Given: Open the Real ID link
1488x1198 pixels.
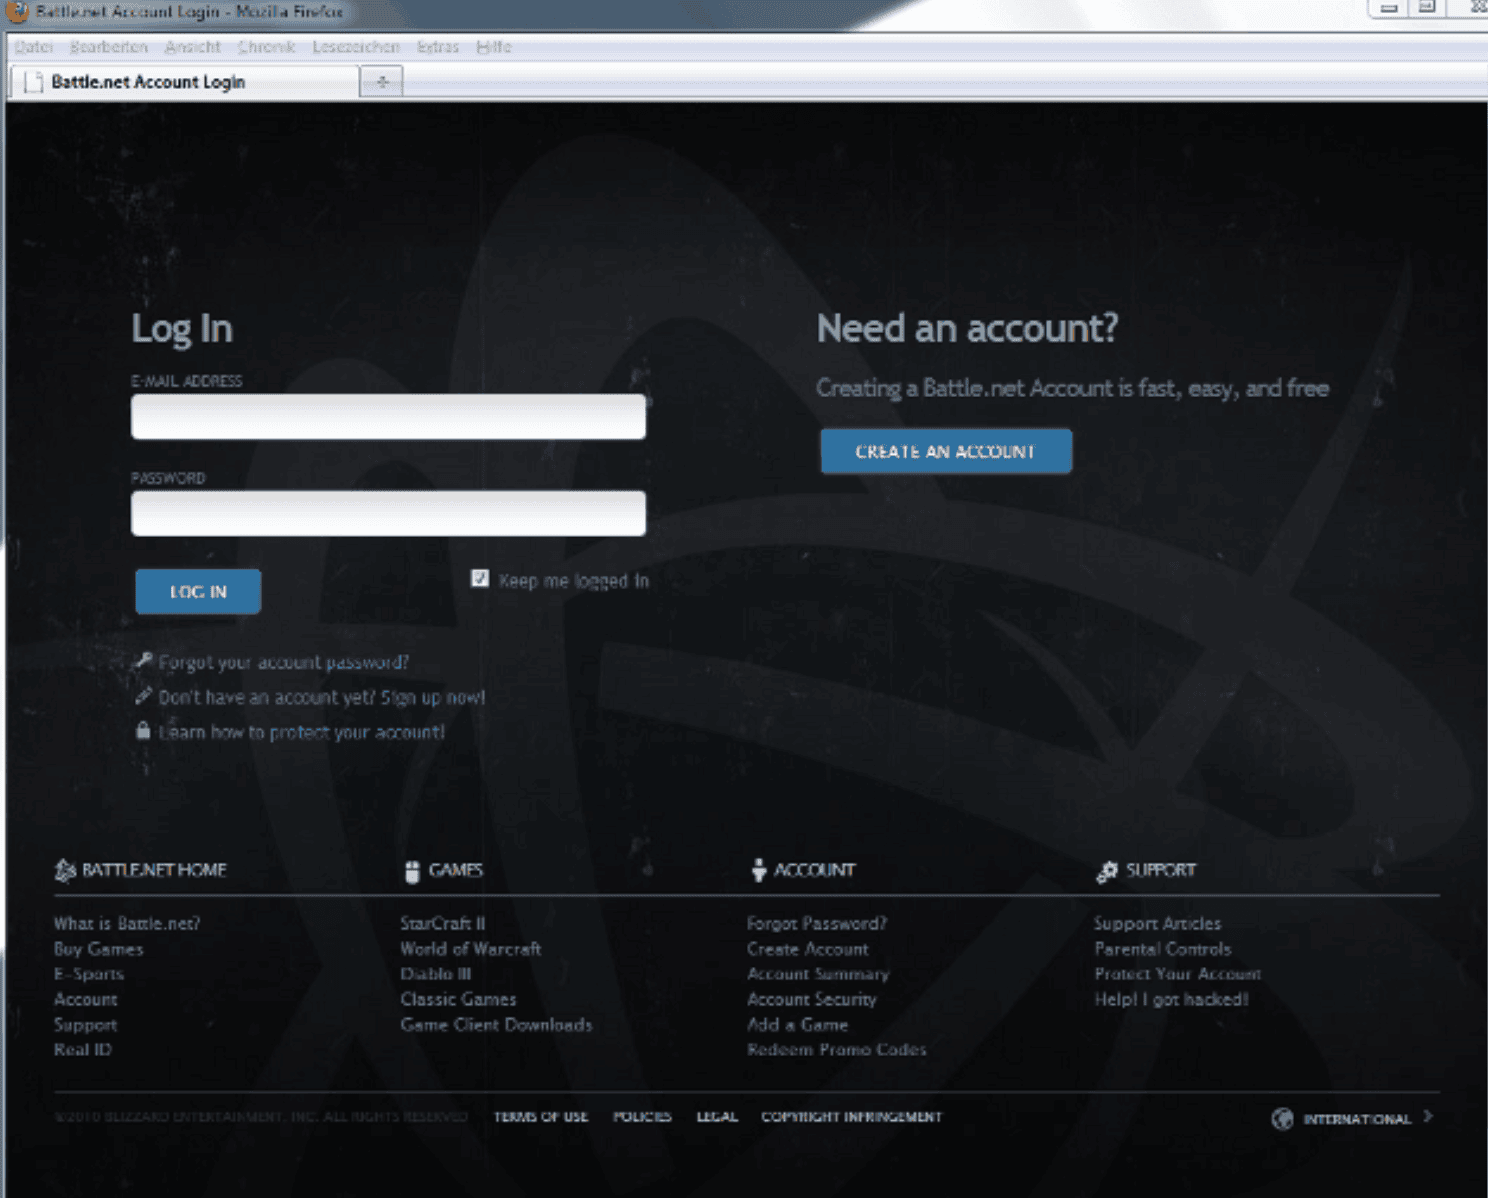Looking at the screenshot, I should (x=83, y=1050).
